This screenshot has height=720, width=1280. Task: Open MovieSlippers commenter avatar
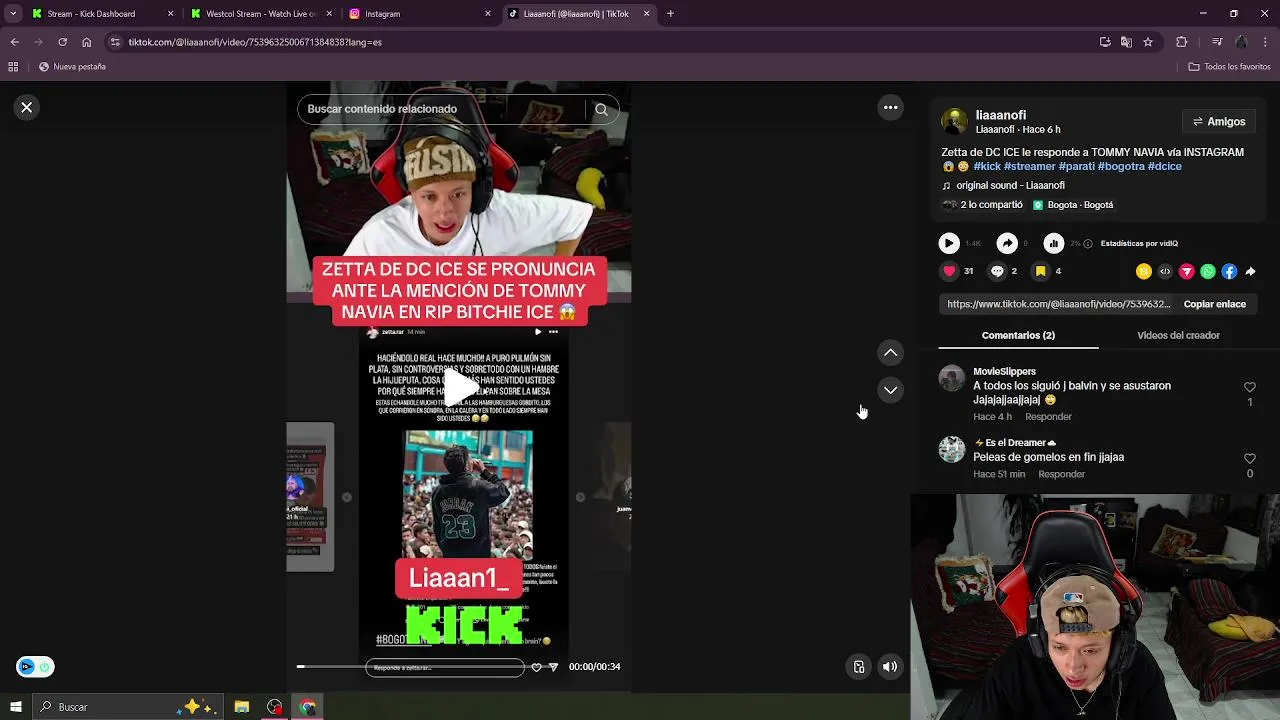point(952,377)
